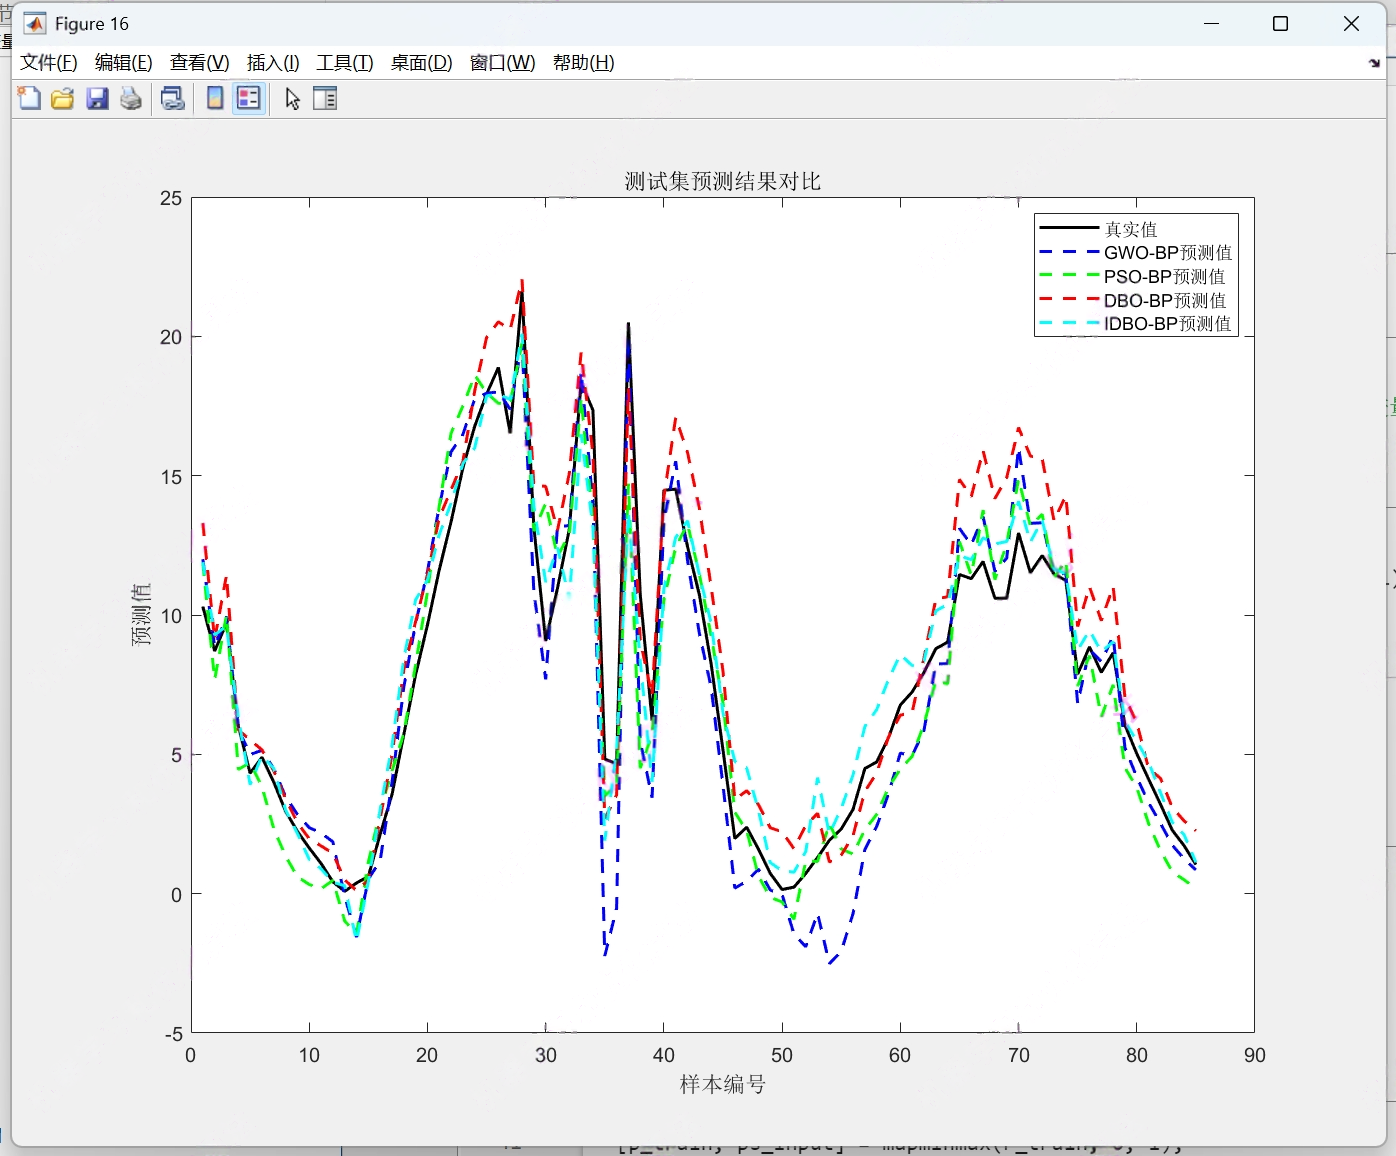Click the x-axis tick label 10
Image resolution: width=1396 pixels, height=1156 pixels.
click(309, 1055)
